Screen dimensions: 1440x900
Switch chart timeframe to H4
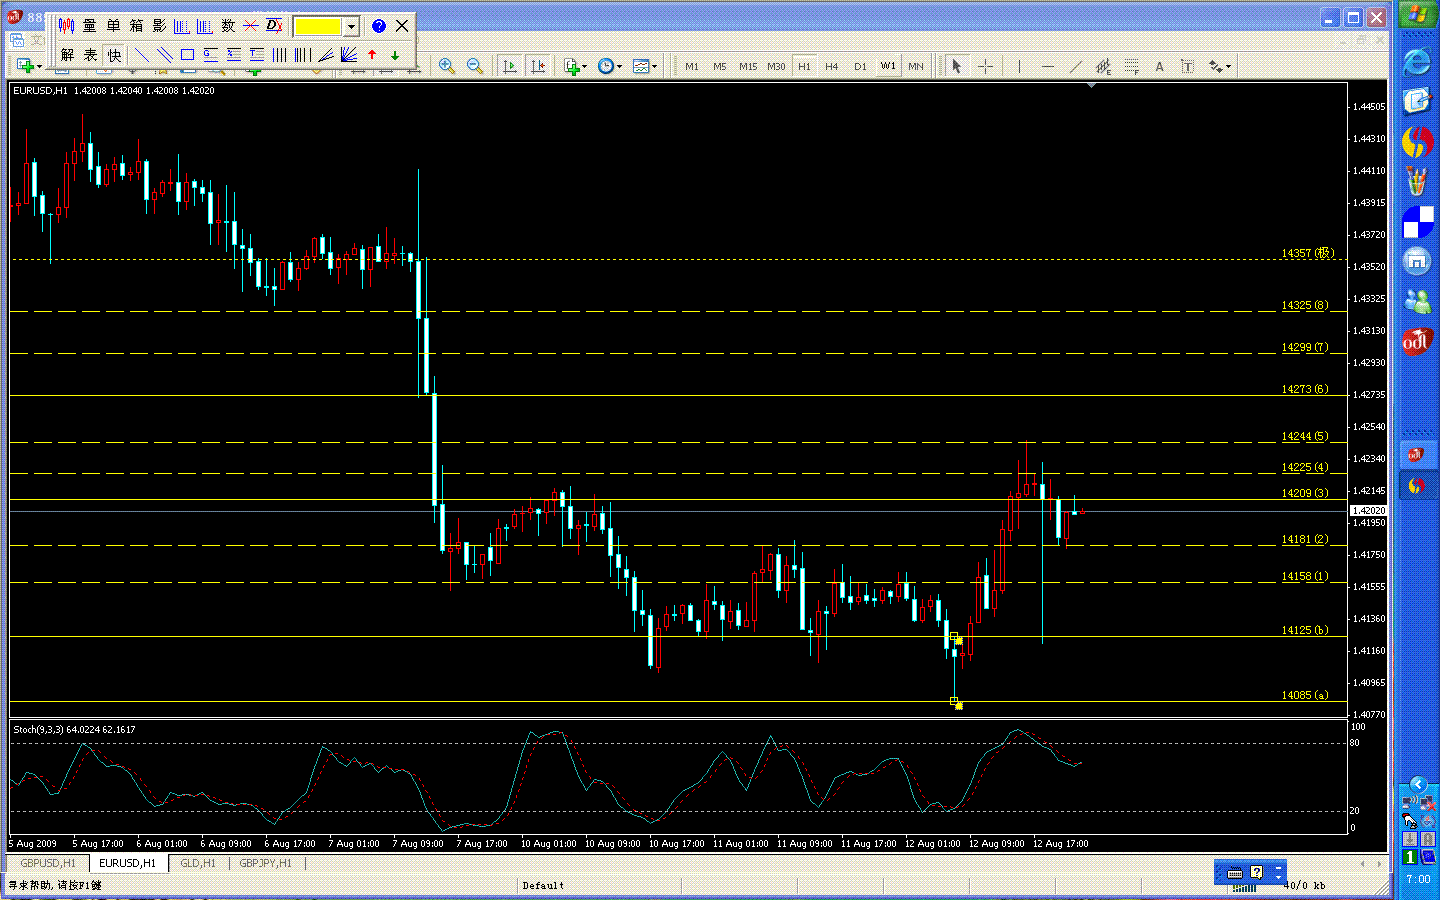[832, 66]
